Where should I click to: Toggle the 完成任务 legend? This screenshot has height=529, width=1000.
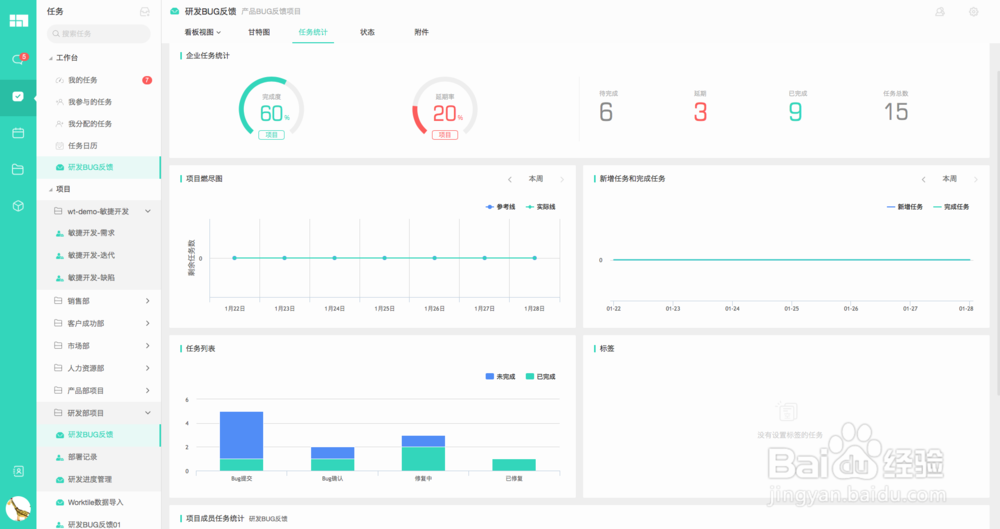(x=951, y=207)
